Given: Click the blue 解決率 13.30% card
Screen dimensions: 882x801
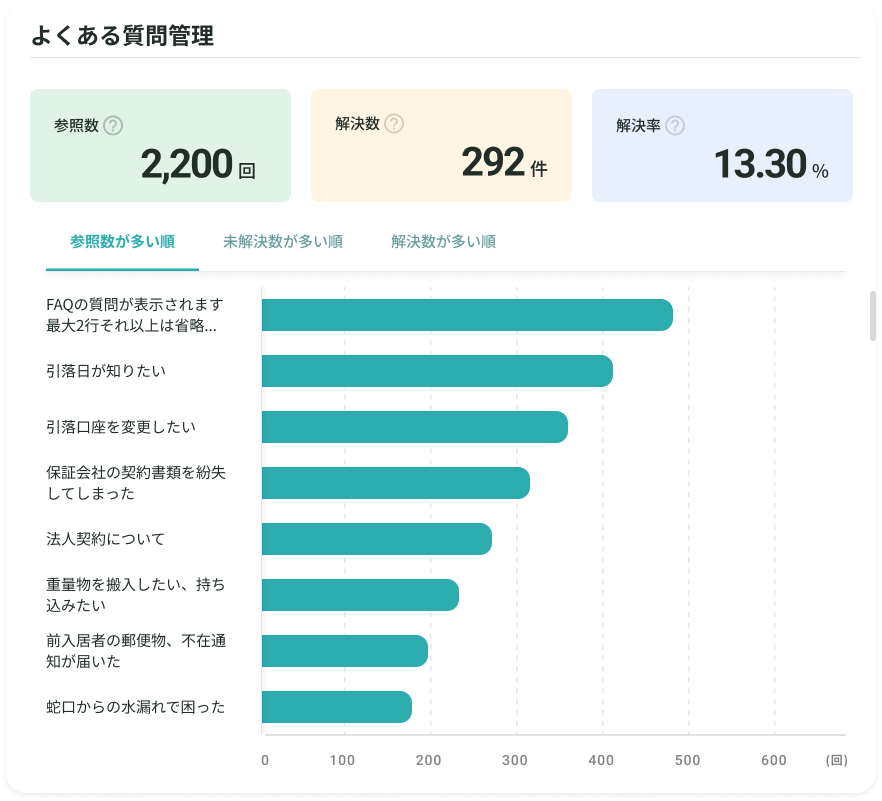Looking at the screenshot, I should 722,145.
